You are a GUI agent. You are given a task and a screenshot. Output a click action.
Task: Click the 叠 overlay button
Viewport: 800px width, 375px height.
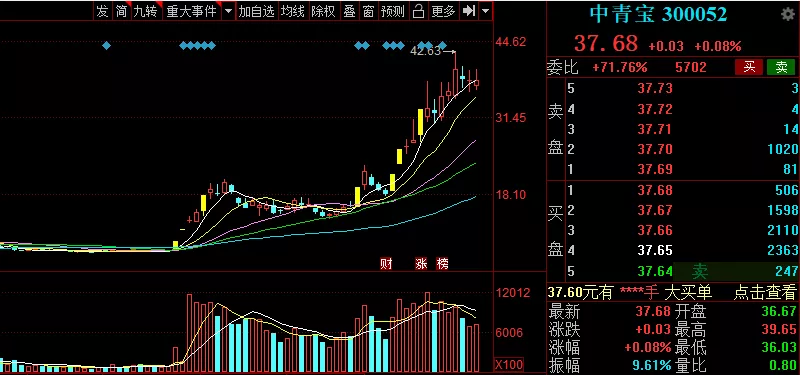click(349, 11)
